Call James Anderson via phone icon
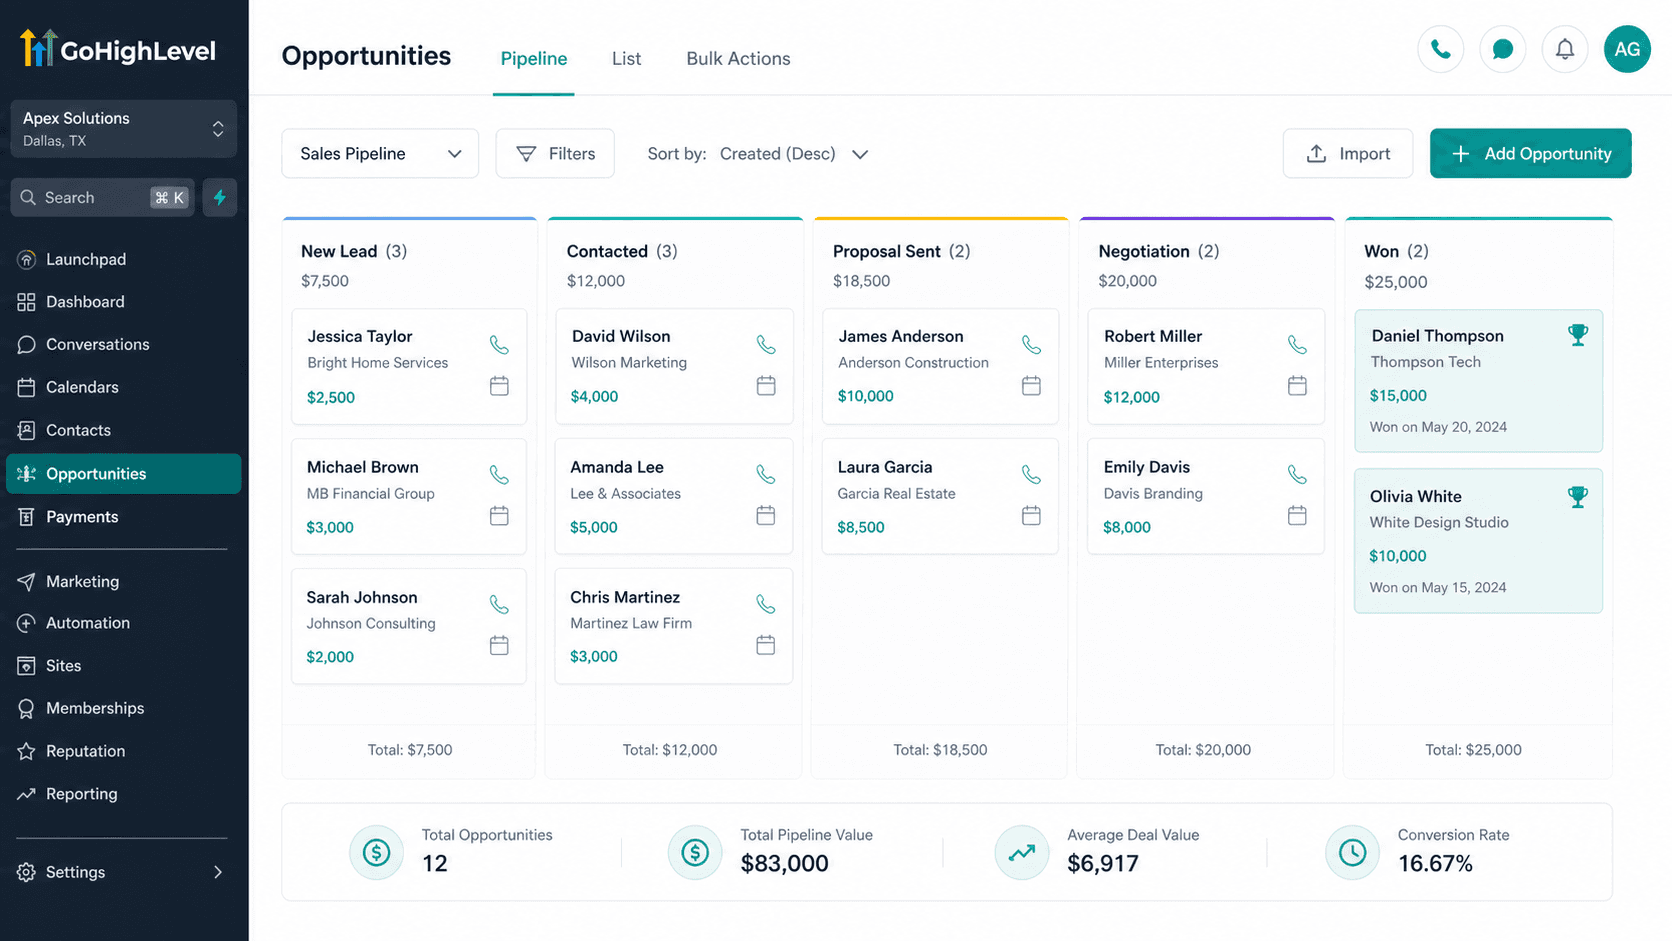1672x941 pixels. tap(1031, 345)
